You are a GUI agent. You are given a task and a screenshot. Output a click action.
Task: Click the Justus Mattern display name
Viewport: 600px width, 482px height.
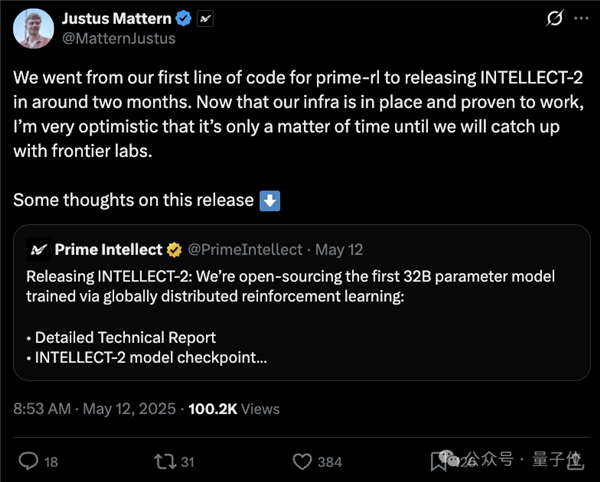116,19
